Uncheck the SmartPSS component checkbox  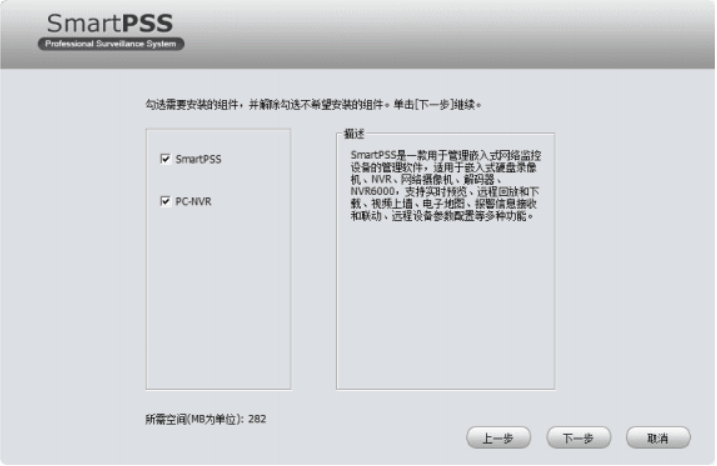tap(165, 158)
